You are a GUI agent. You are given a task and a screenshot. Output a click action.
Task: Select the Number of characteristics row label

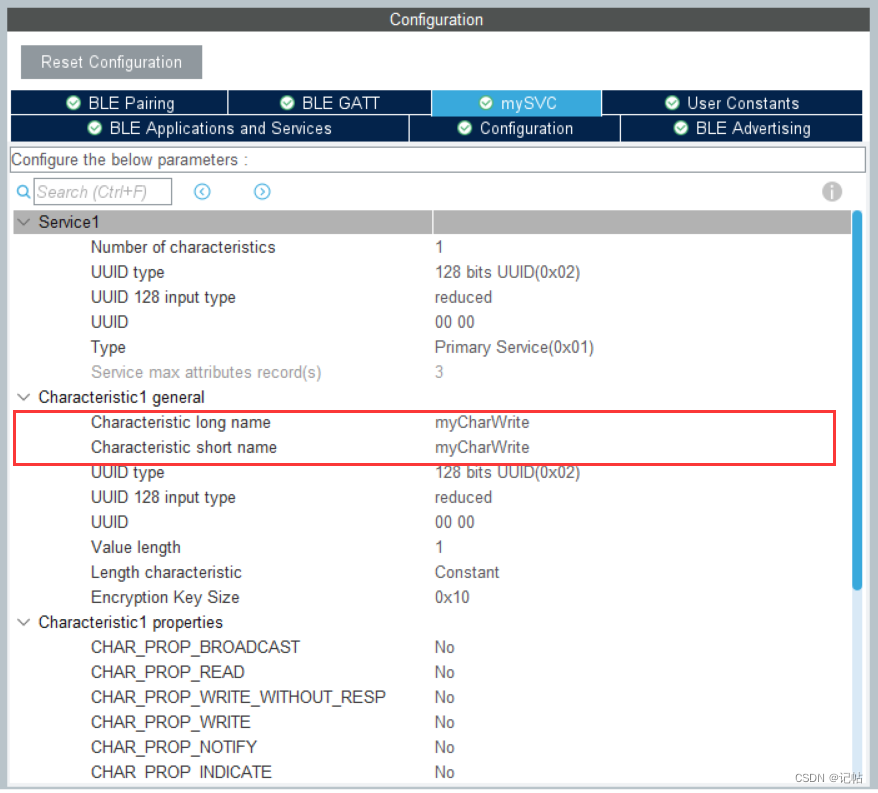[183, 248]
